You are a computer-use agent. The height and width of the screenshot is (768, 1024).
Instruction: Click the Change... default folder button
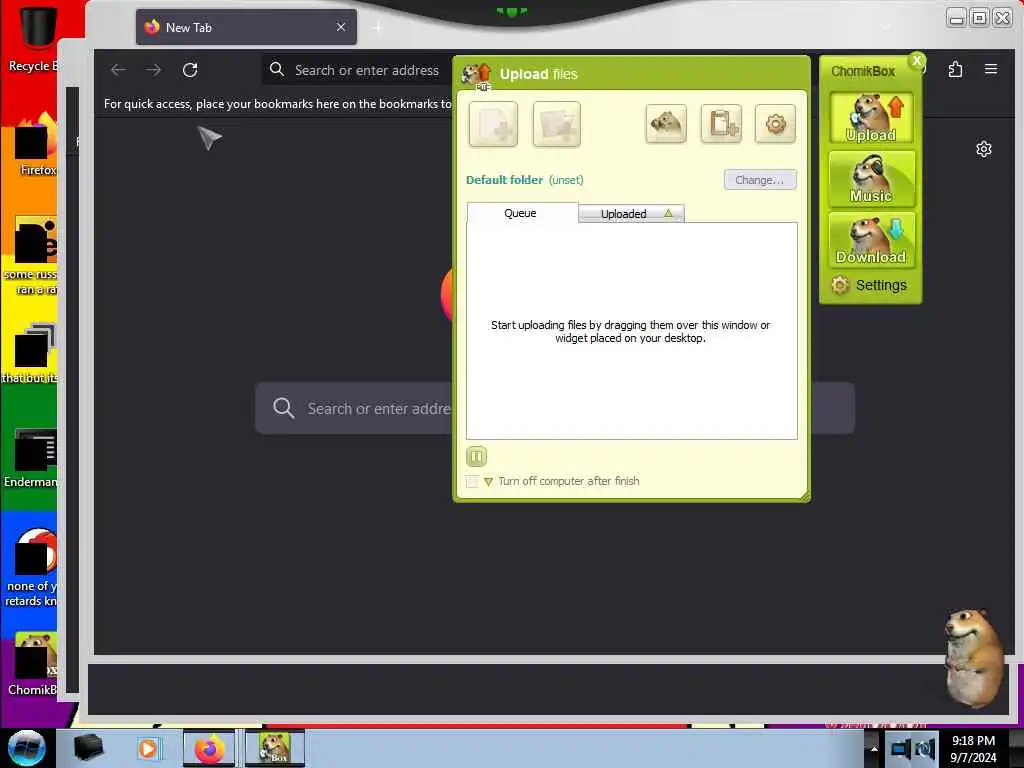760,180
